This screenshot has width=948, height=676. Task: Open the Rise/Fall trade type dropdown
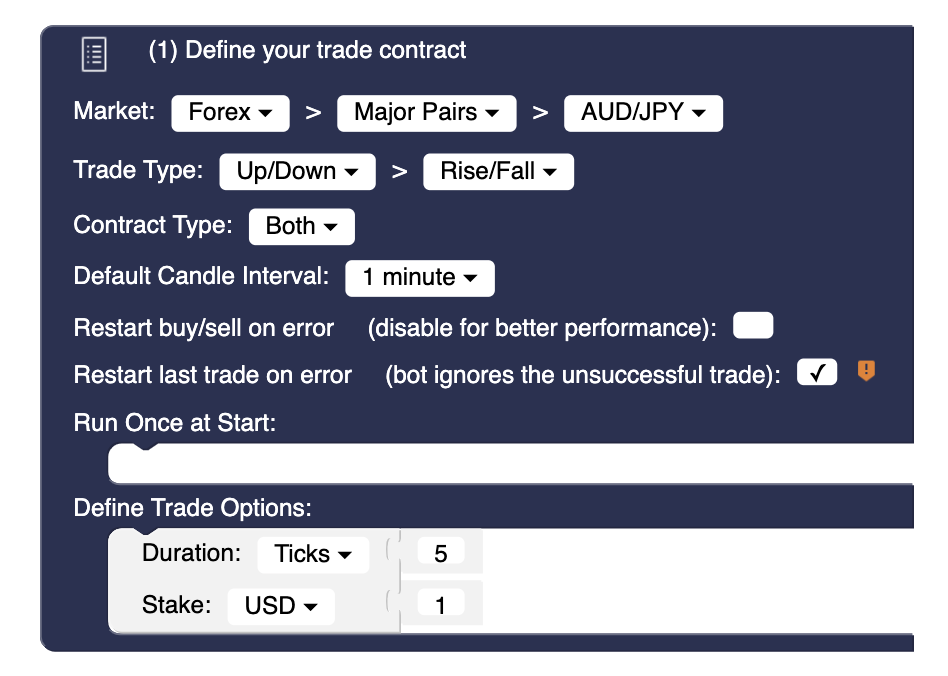[498, 171]
